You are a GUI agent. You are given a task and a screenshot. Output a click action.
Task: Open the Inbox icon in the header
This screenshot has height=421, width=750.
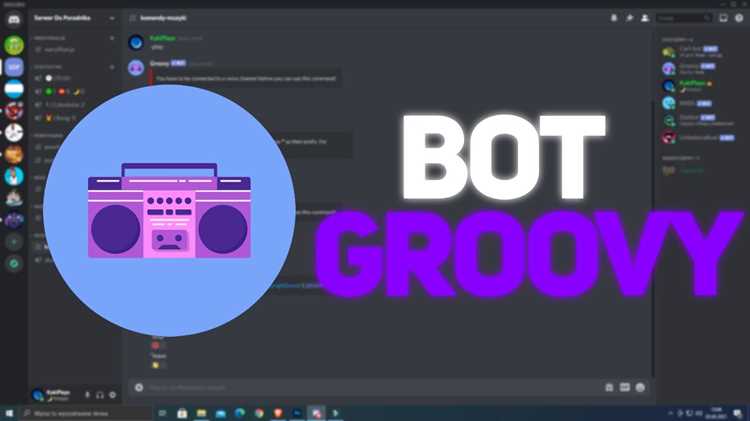coord(723,18)
